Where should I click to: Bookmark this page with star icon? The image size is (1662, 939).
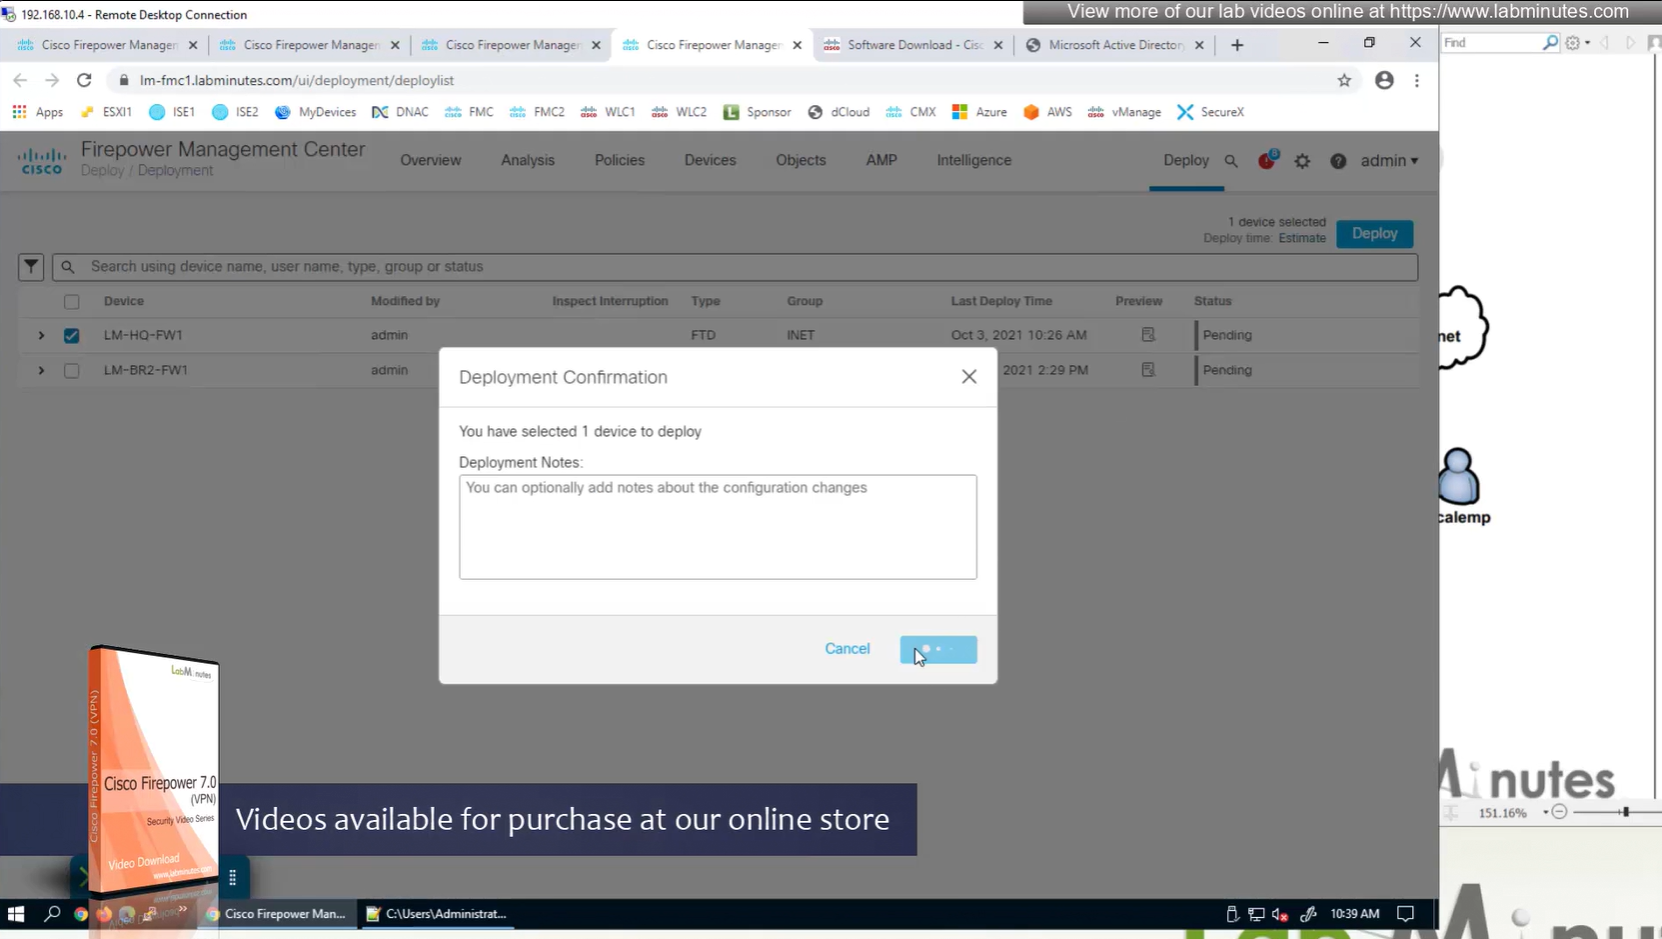pyautogui.click(x=1344, y=80)
